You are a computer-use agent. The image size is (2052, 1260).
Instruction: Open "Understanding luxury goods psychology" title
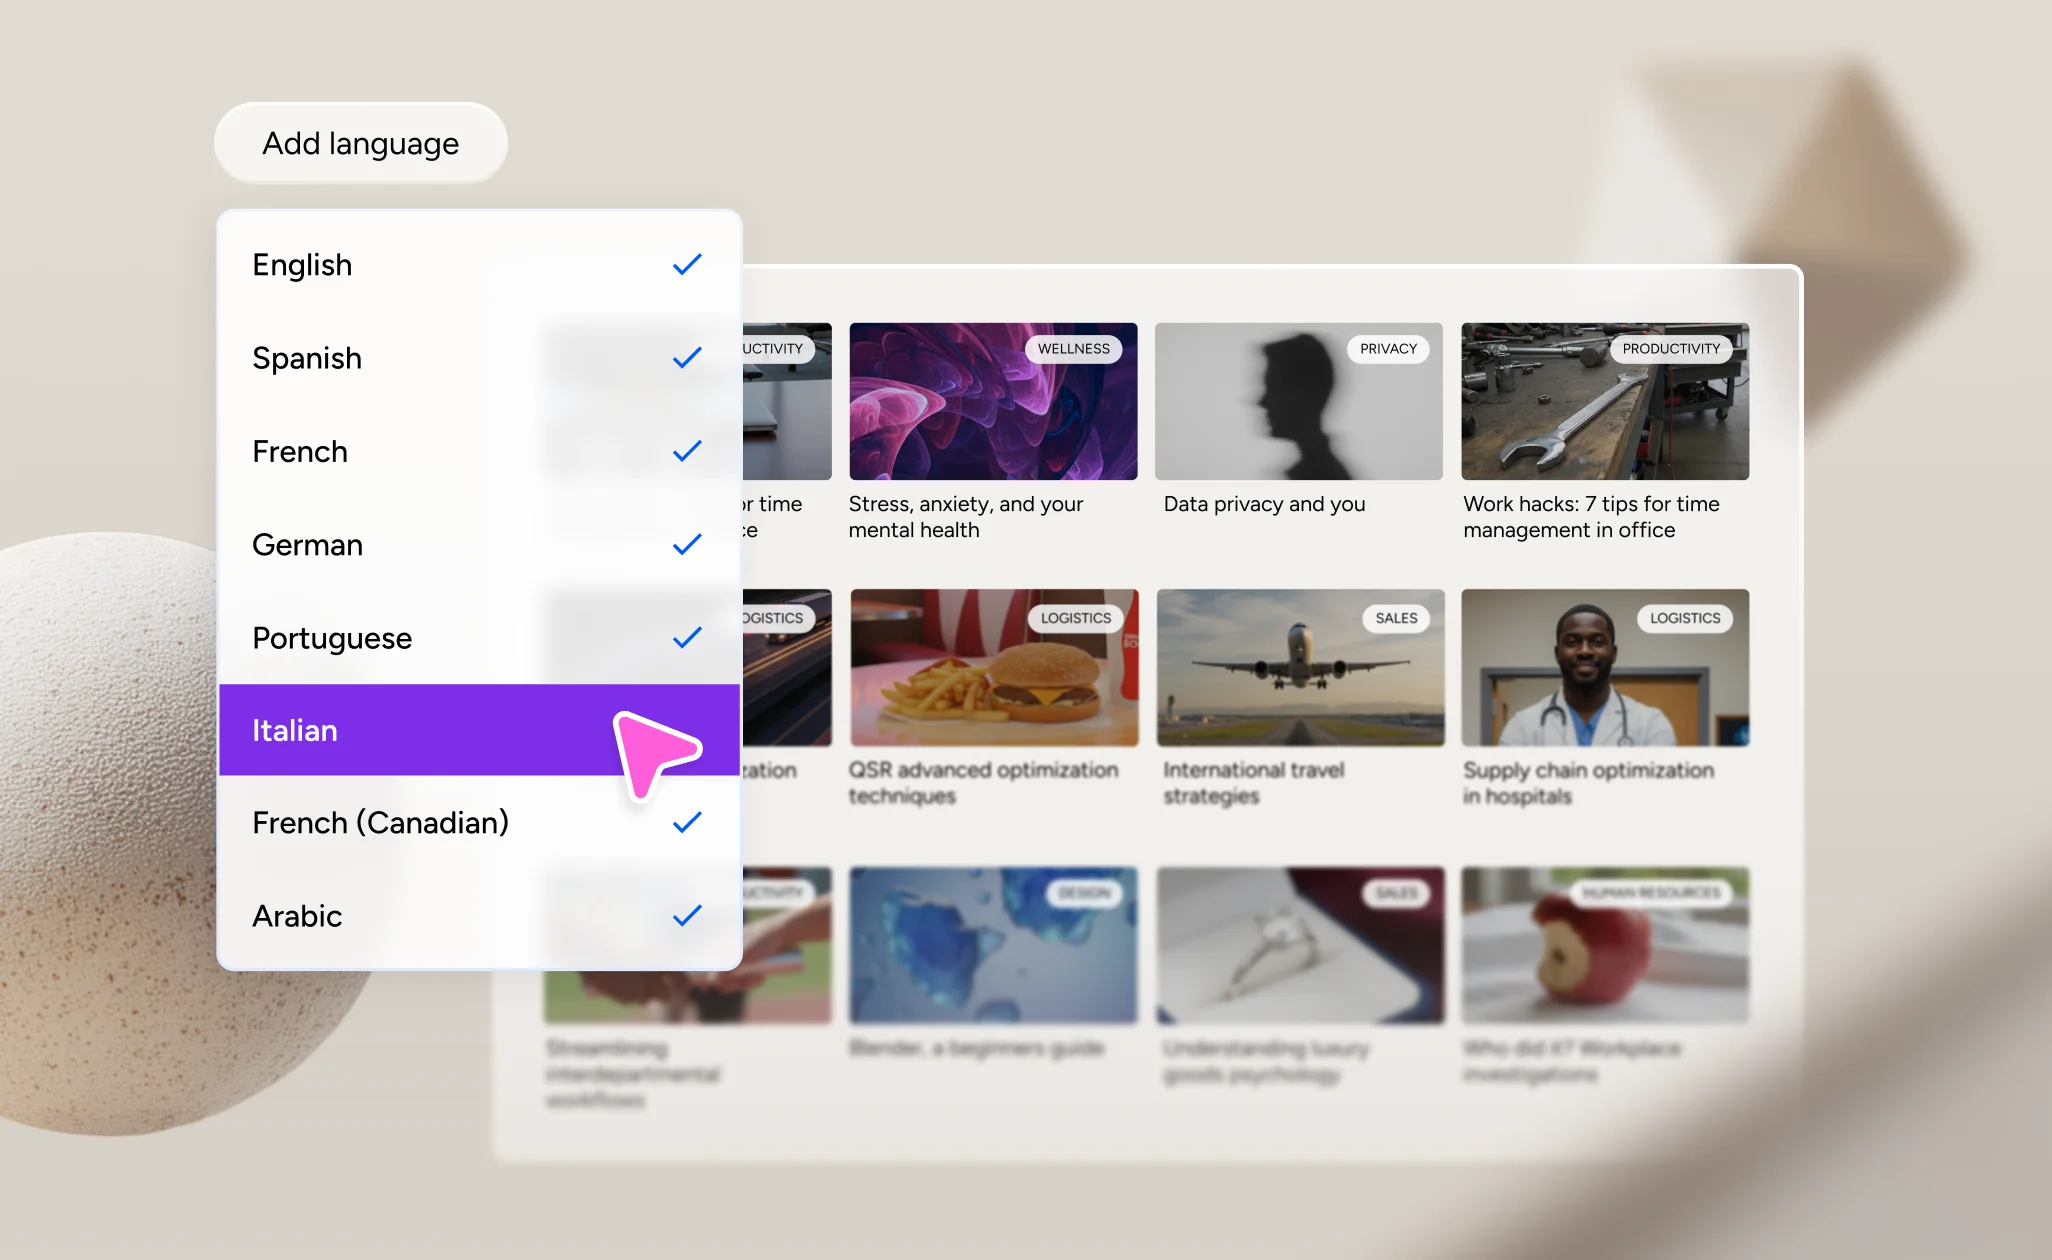click(x=1265, y=1061)
